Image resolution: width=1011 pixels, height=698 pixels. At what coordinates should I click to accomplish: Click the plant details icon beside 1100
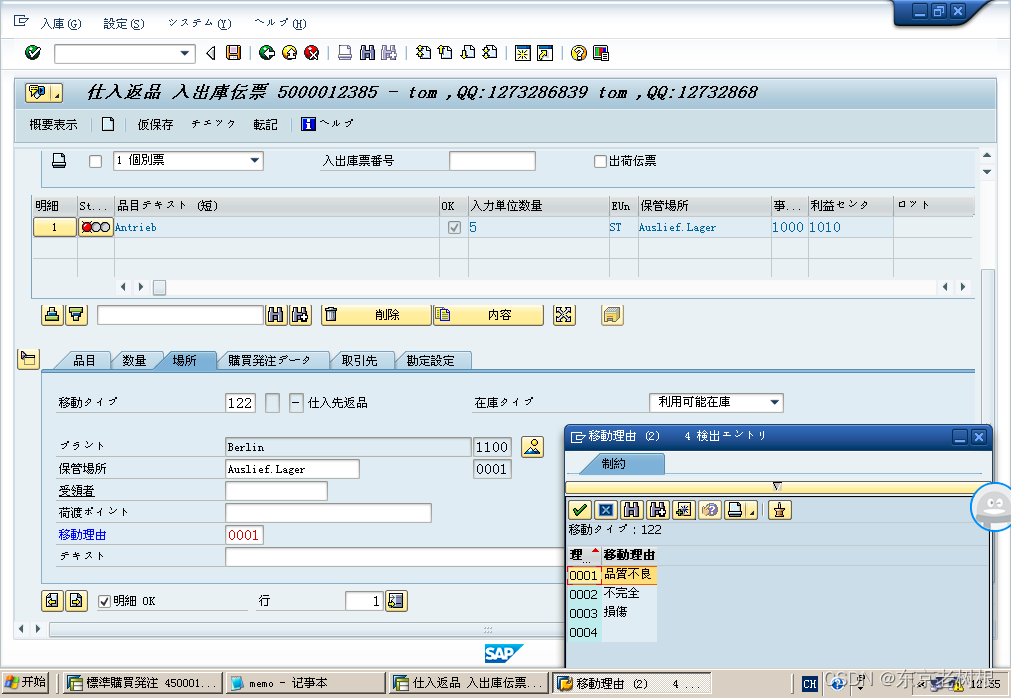pos(531,446)
